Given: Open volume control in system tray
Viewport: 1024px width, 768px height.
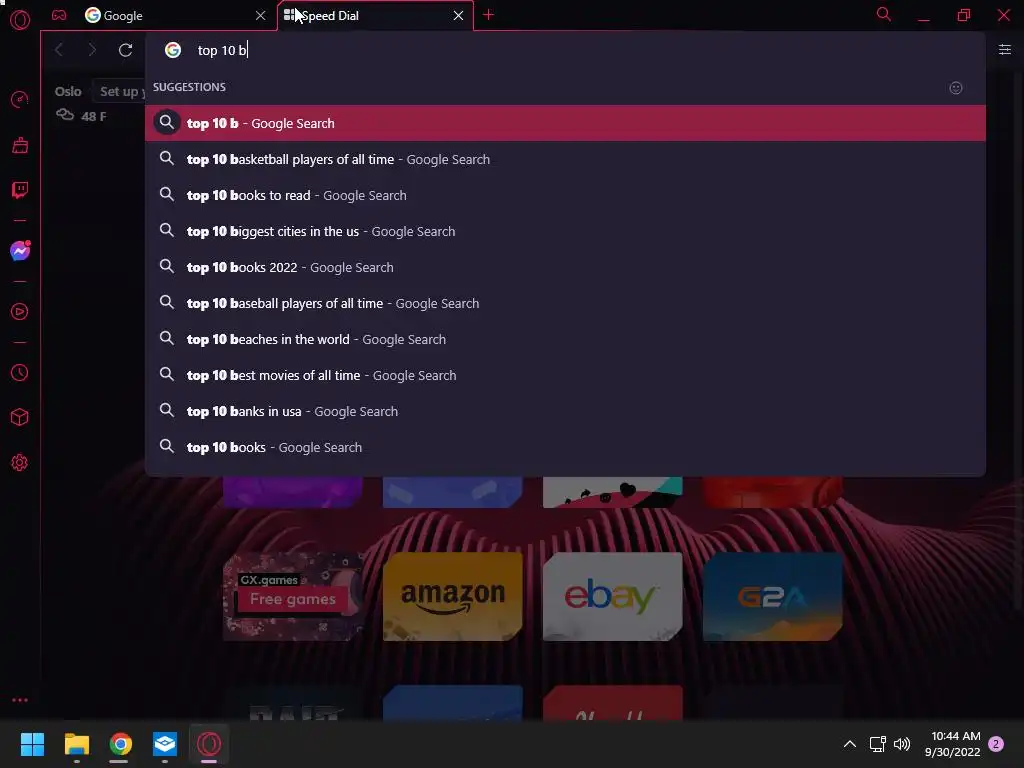Looking at the screenshot, I should click(x=902, y=744).
